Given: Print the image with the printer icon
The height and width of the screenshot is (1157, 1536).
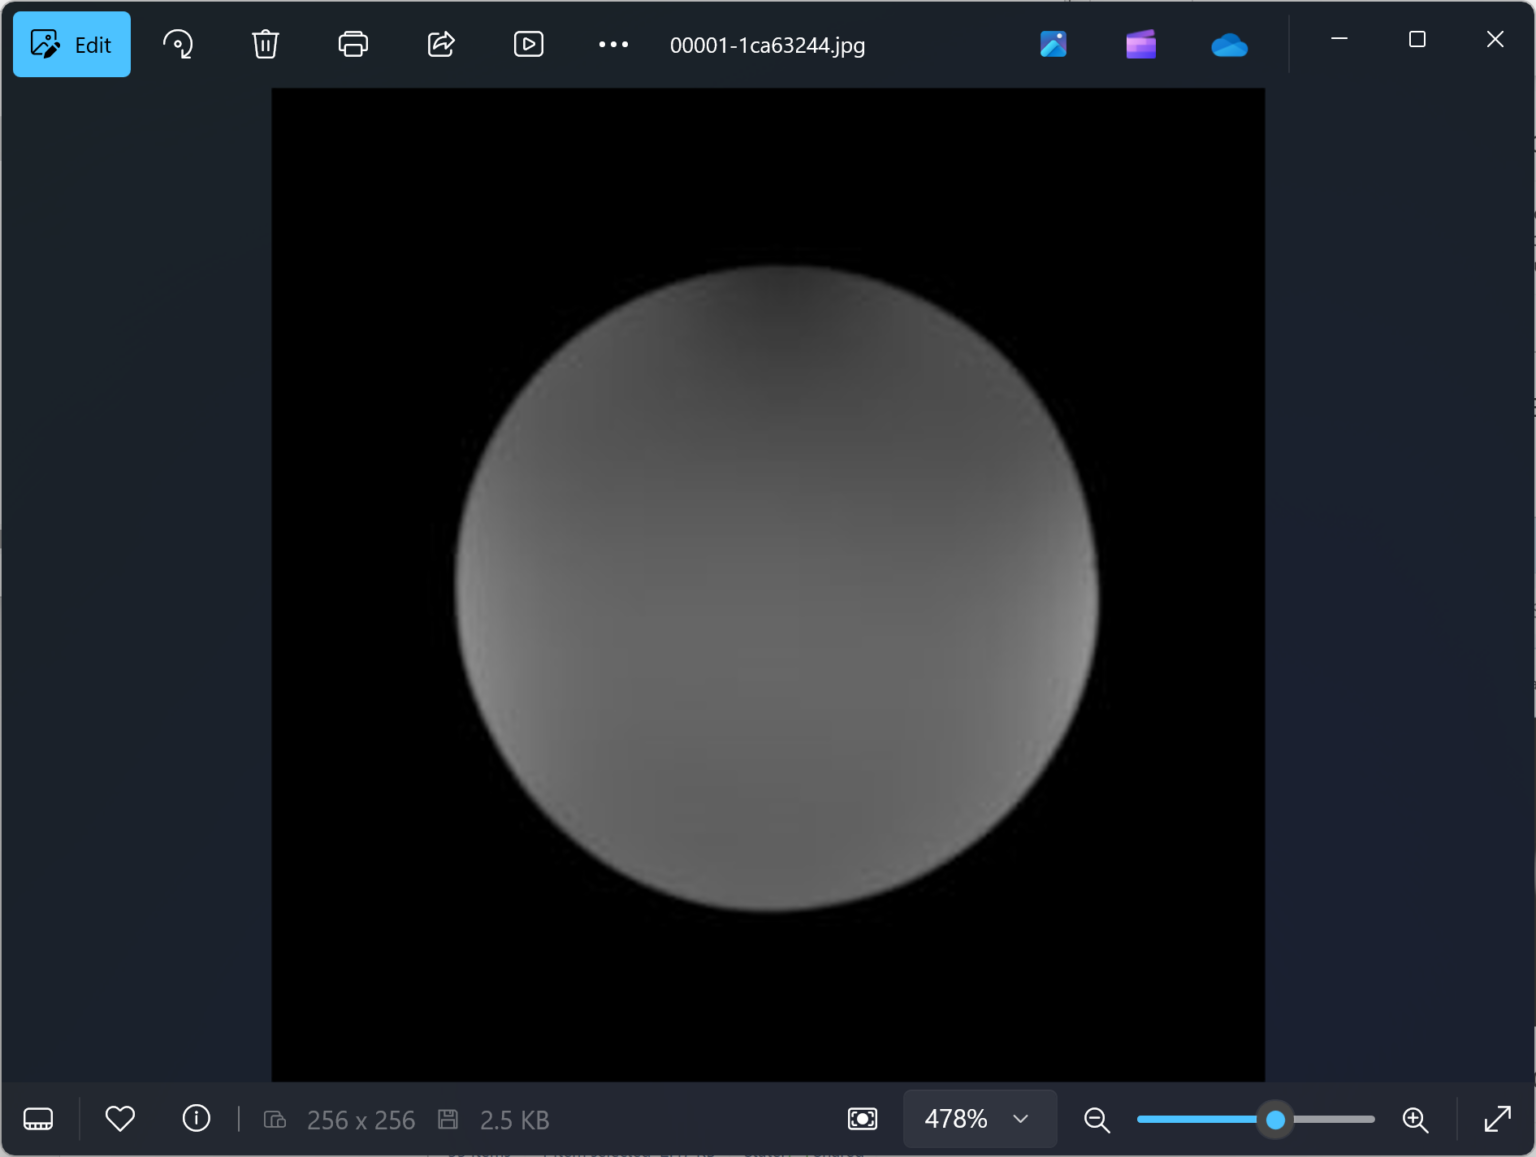Looking at the screenshot, I should [x=353, y=45].
